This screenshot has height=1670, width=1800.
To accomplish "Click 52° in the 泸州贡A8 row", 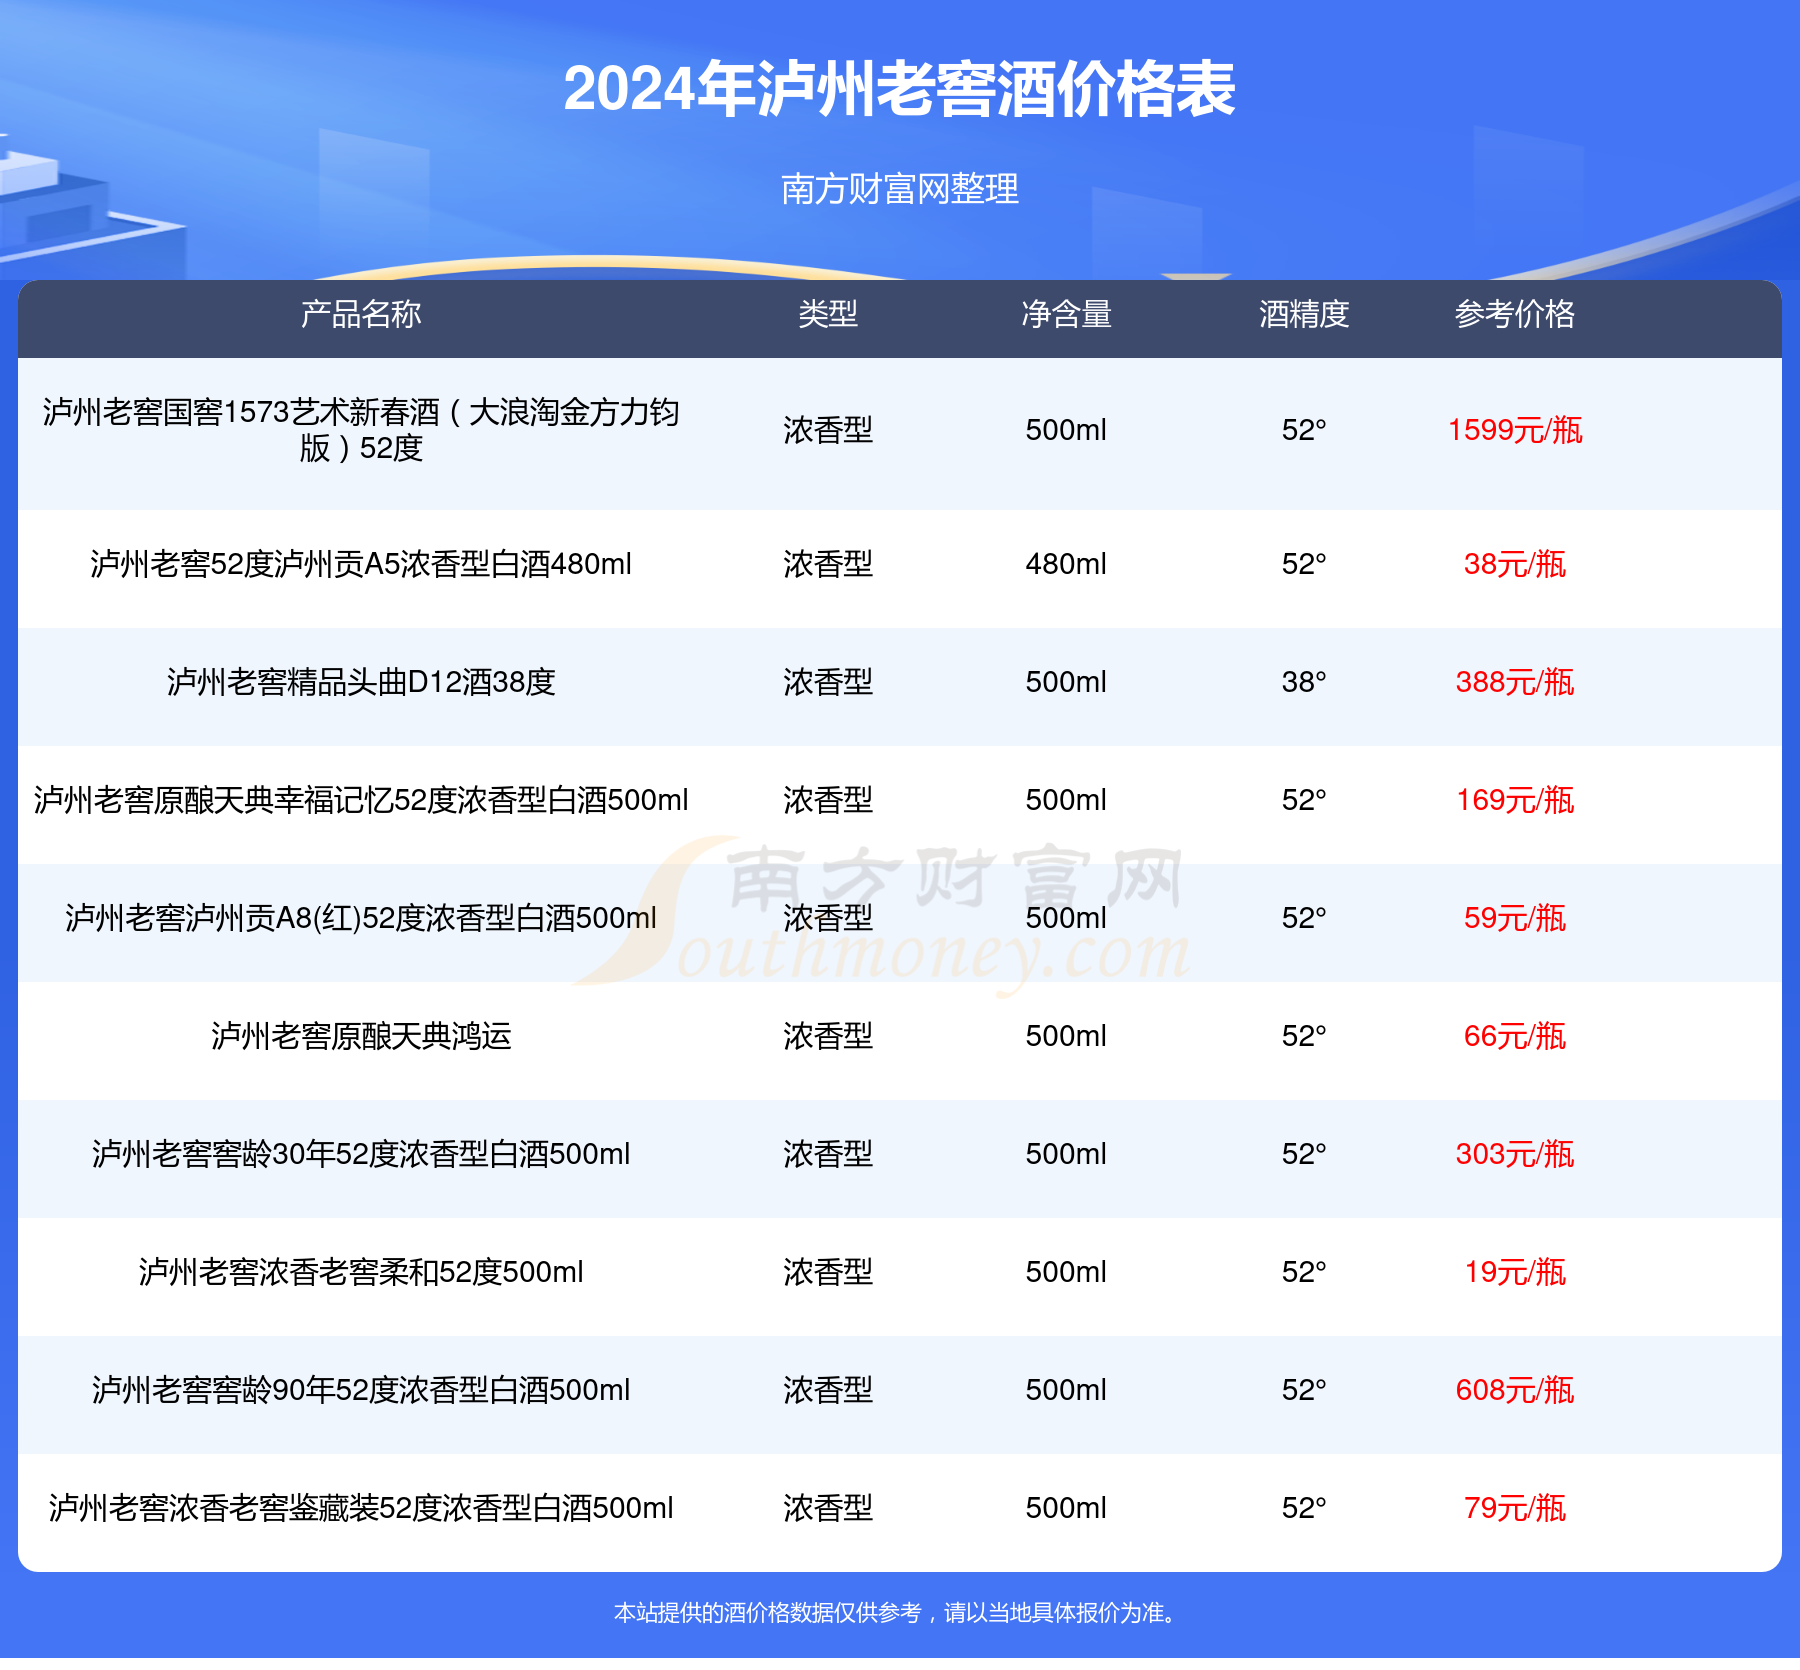I will click(x=1304, y=918).
